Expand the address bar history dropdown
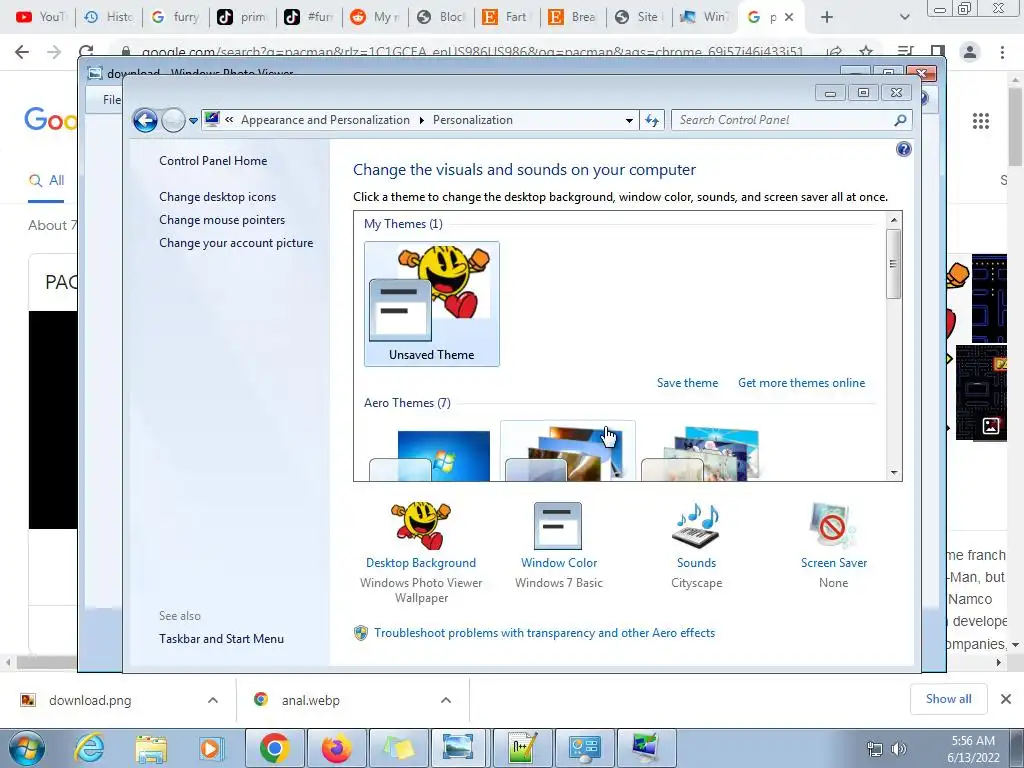Image resolution: width=1024 pixels, height=768 pixels. [x=629, y=120]
